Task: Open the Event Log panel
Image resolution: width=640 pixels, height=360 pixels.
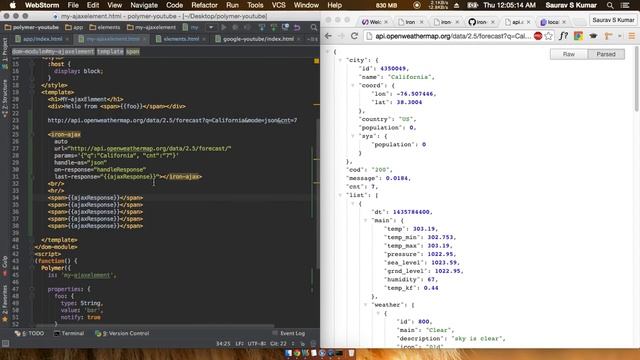Action: (288, 333)
